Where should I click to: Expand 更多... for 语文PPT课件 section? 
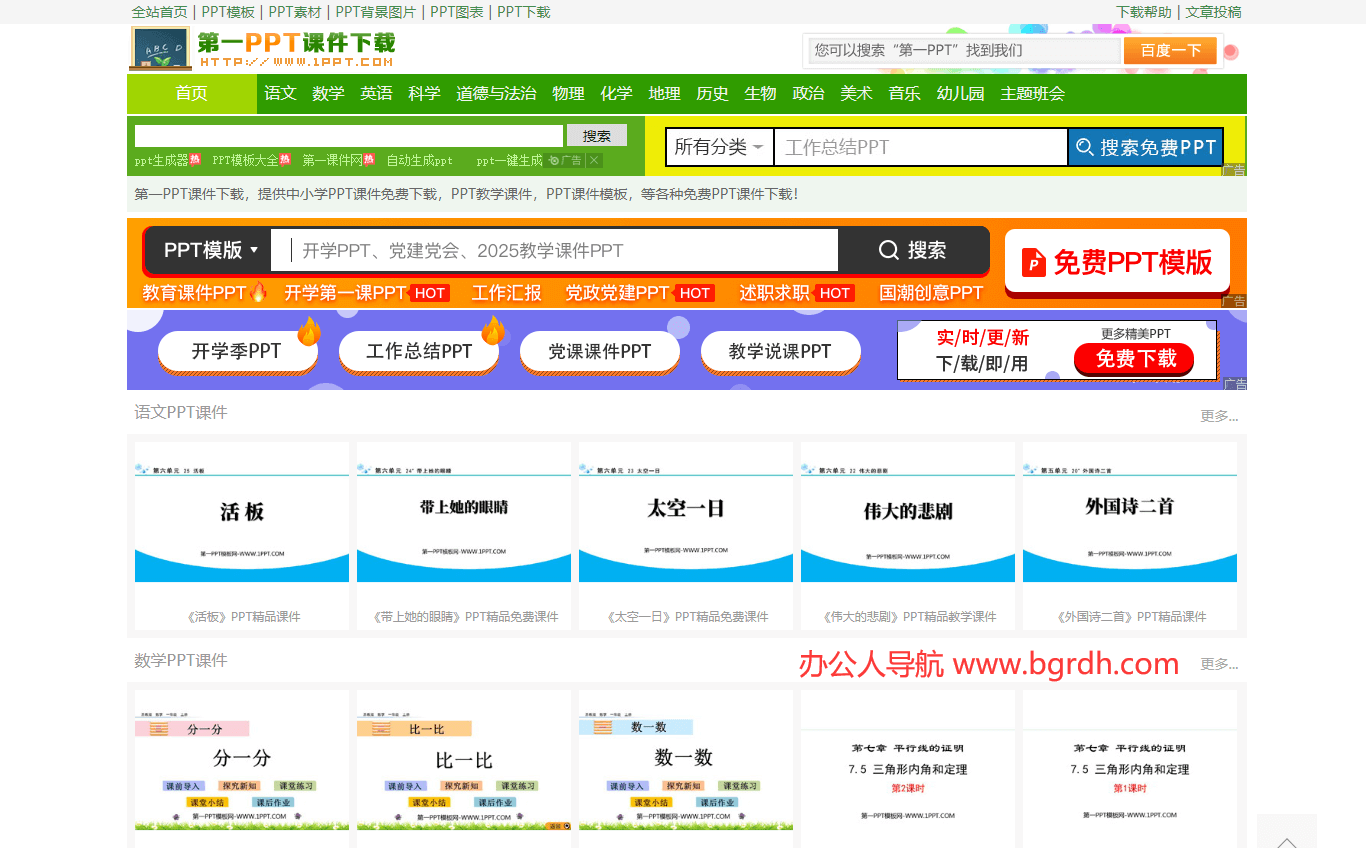point(1218,416)
